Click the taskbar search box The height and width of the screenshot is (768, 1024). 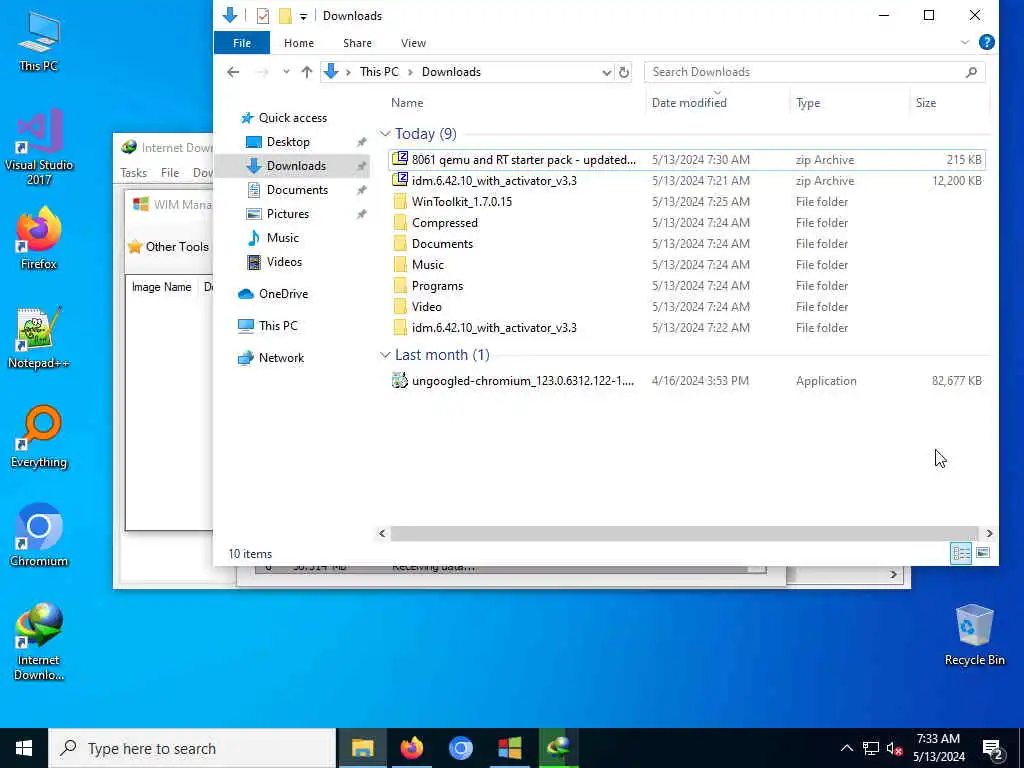coord(191,748)
